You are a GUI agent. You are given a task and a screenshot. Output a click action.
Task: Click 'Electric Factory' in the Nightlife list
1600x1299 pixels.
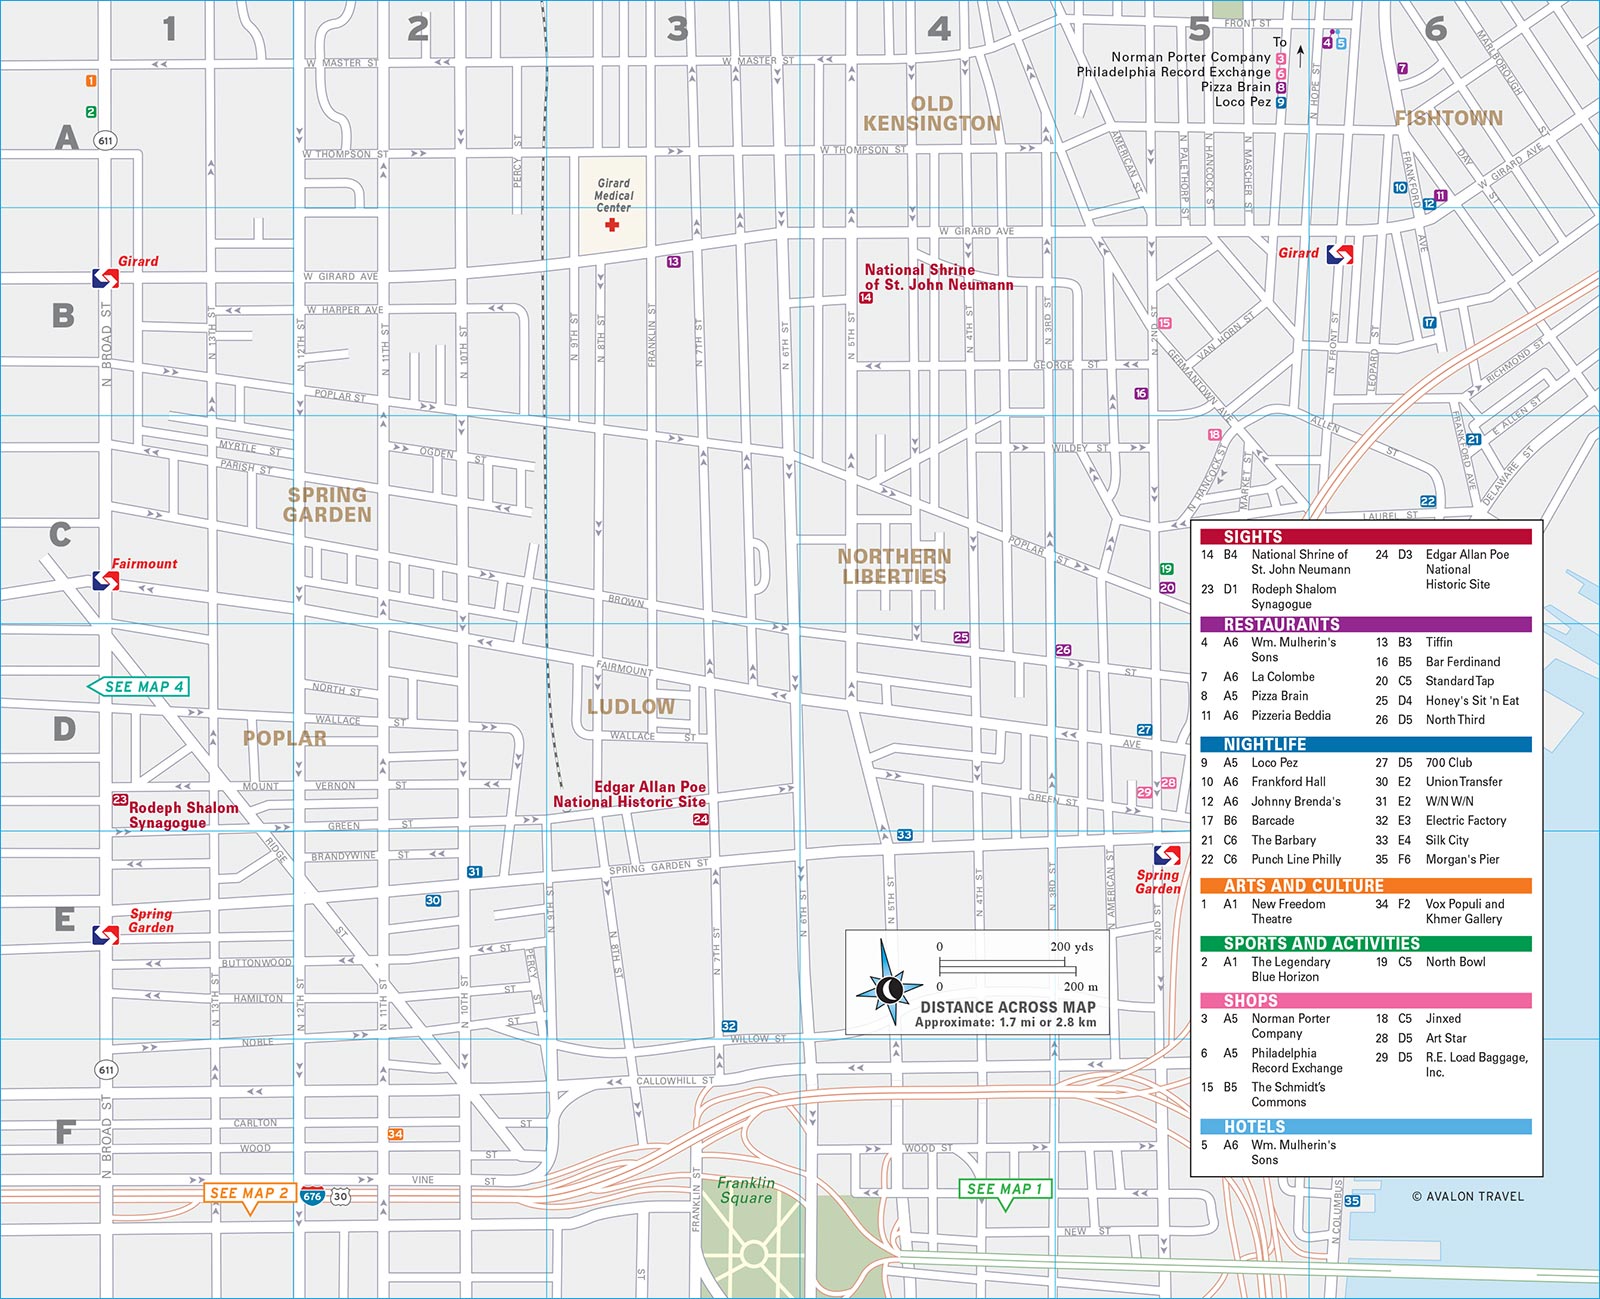click(1466, 820)
